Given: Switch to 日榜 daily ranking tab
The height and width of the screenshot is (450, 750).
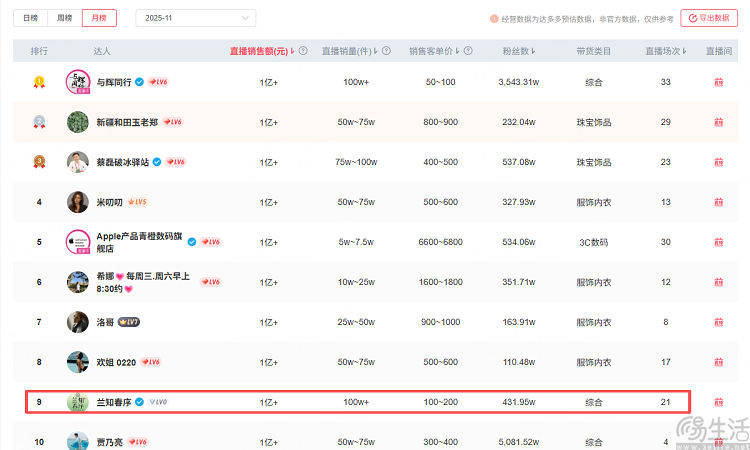Looking at the screenshot, I should [x=31, y=18].
